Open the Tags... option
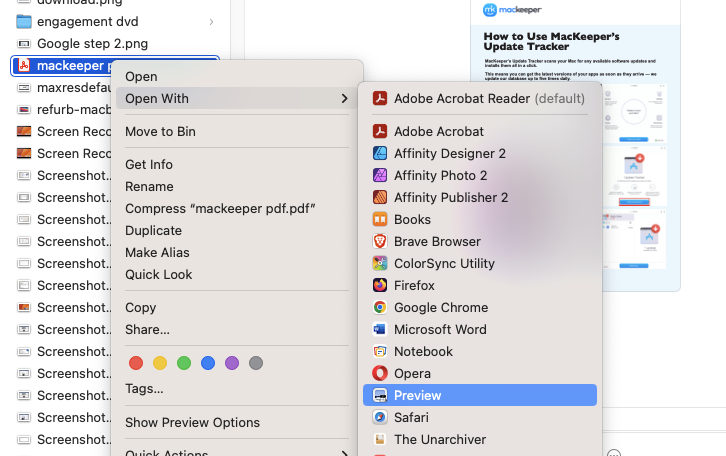Viewport: 726px width, 456px height. point(144,388)
